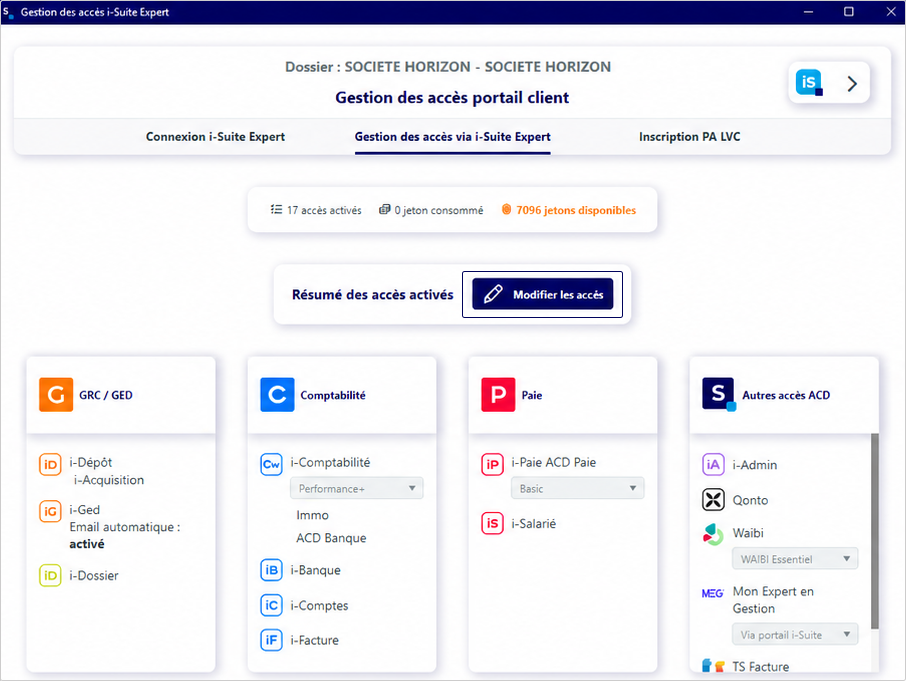Open the WAIBI Essentiel dropdown
The image size is (906, 681).
point(795,559)
